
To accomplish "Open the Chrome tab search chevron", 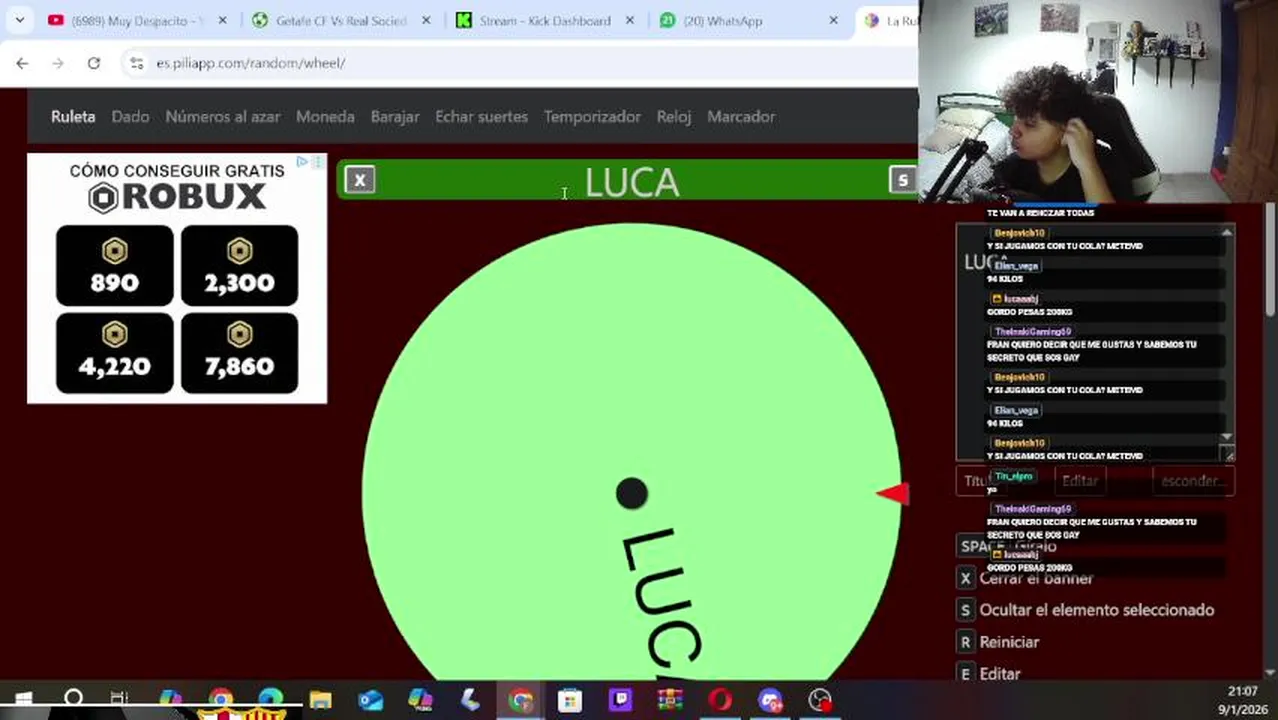I will pos(19,20).
